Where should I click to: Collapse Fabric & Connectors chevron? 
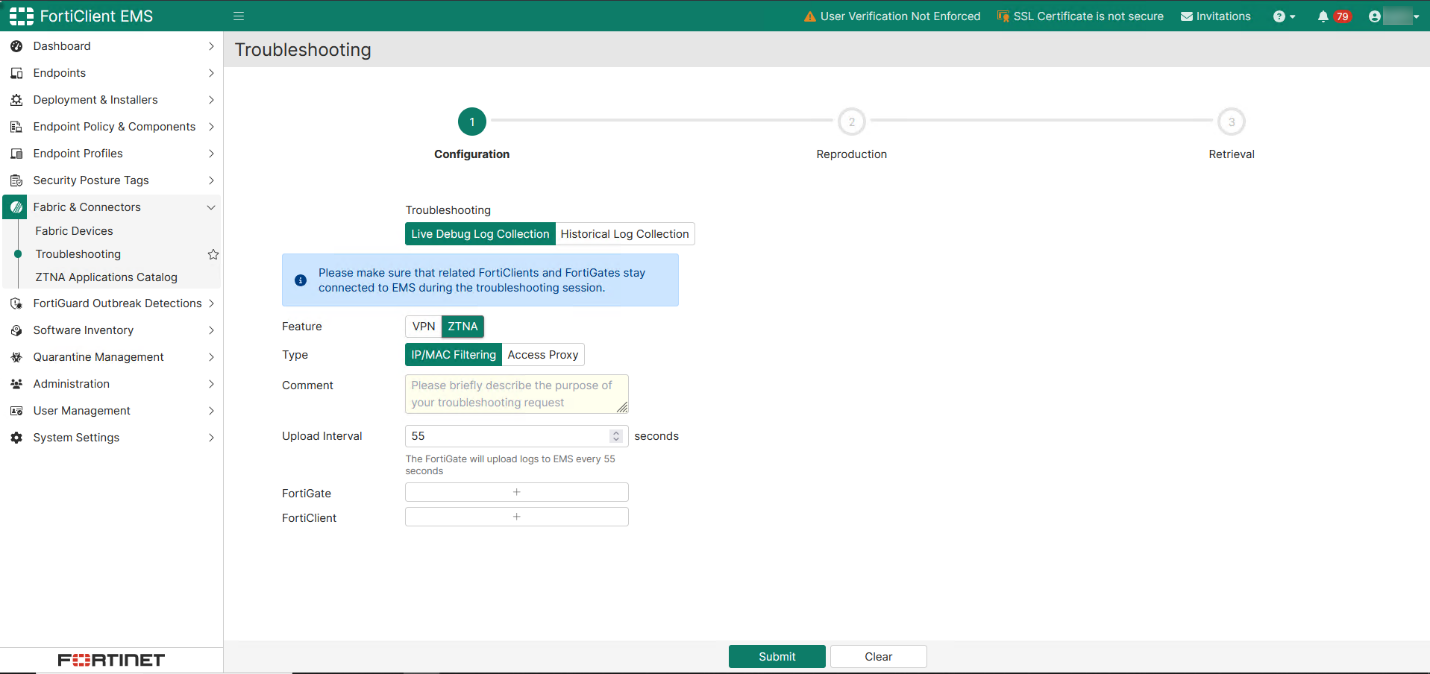tap(211, 207)
